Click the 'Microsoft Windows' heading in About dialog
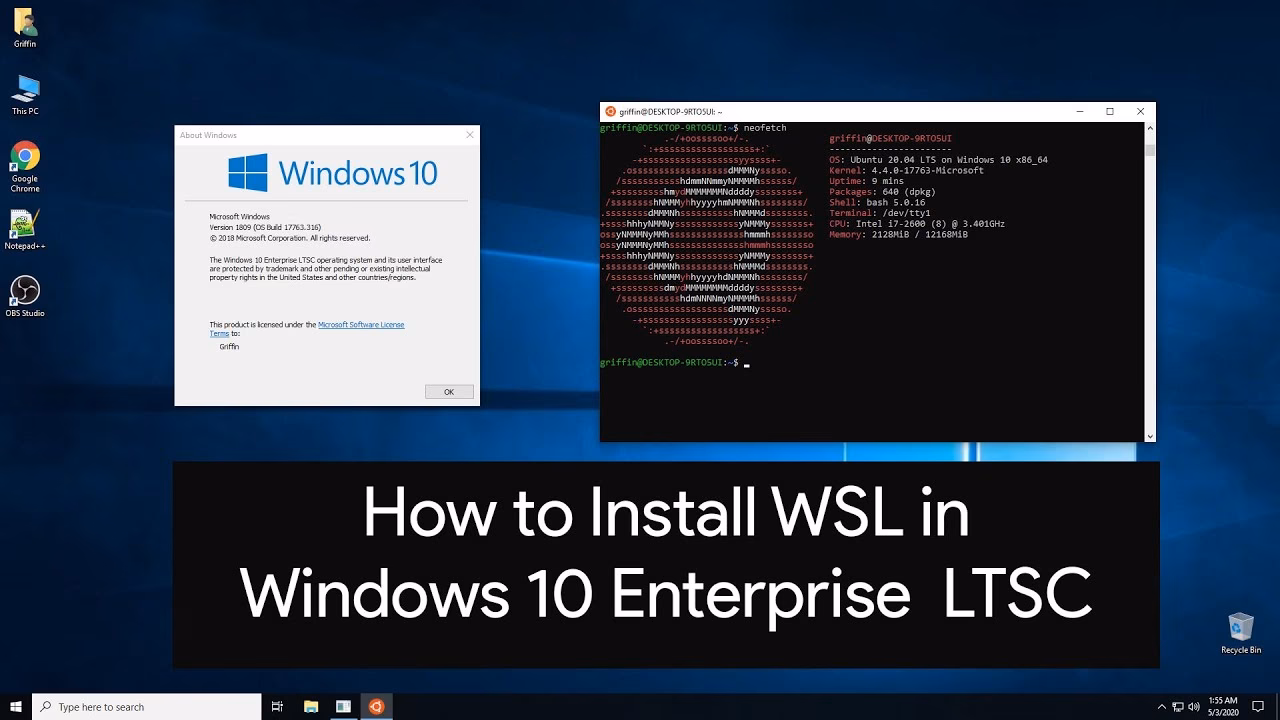 click(x=239, y=217)
